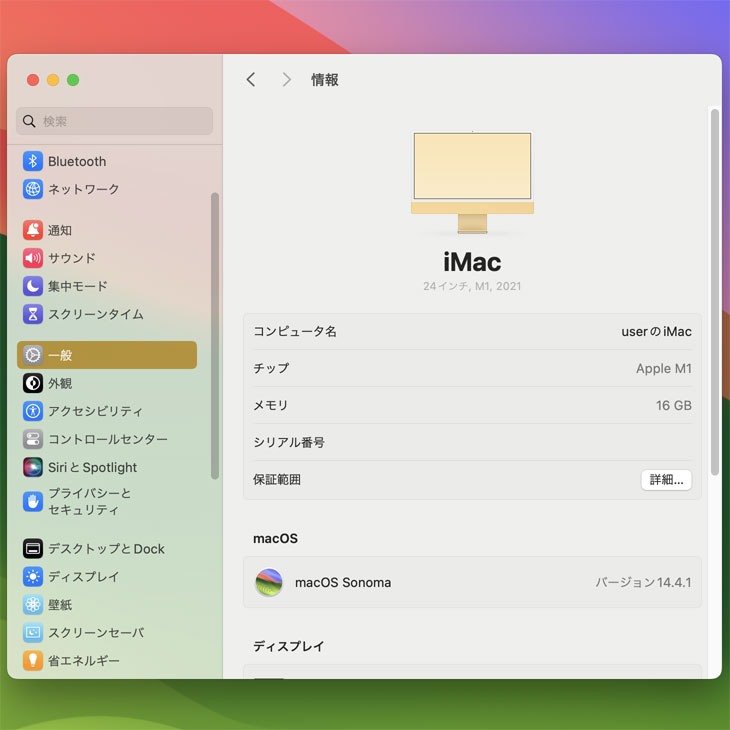This screenshot has height=730, width=730.
Task: Open プライバシーとセキュリティ hand icon
Action: coord(33,501)
